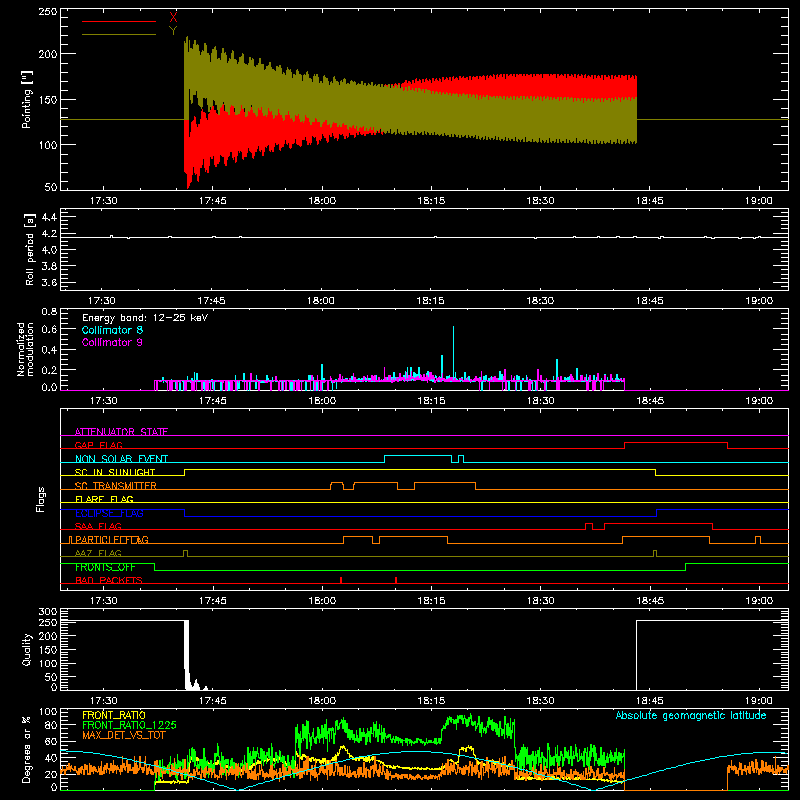Click the ATTENUATOR_STATE flag label
This screenshot has width=800, height=800.
click(x=121, y=432)
